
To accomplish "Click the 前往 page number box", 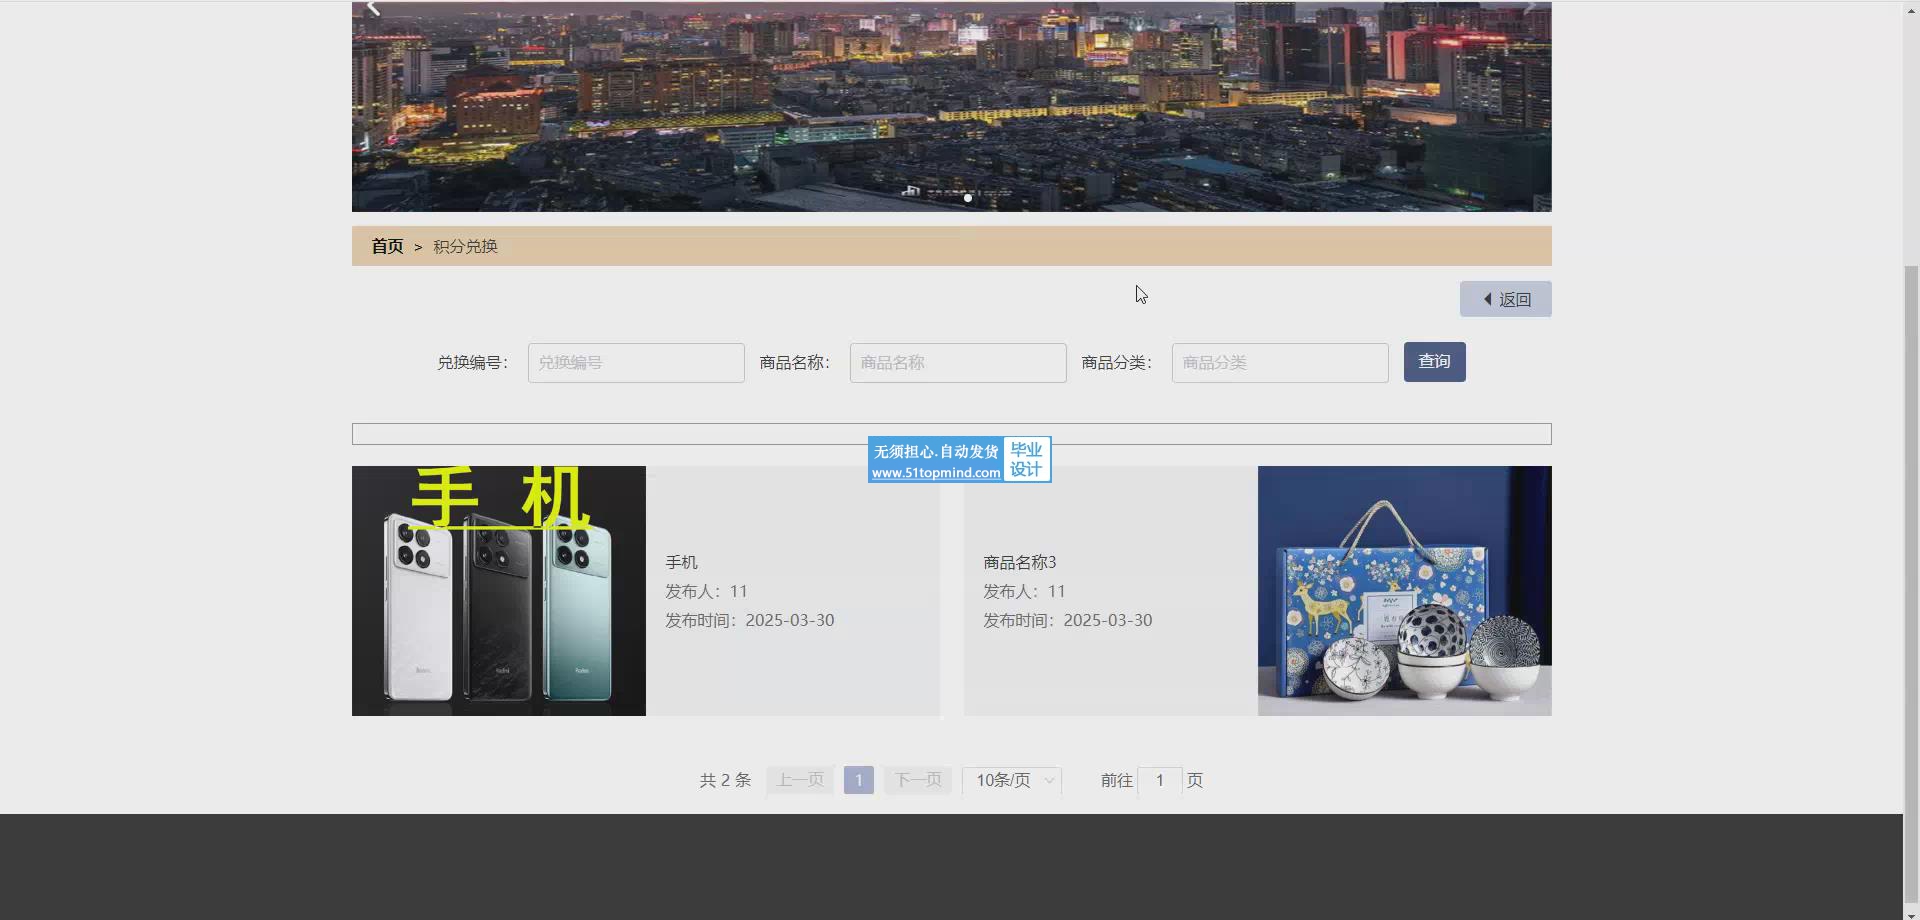I will (1160, 780).
